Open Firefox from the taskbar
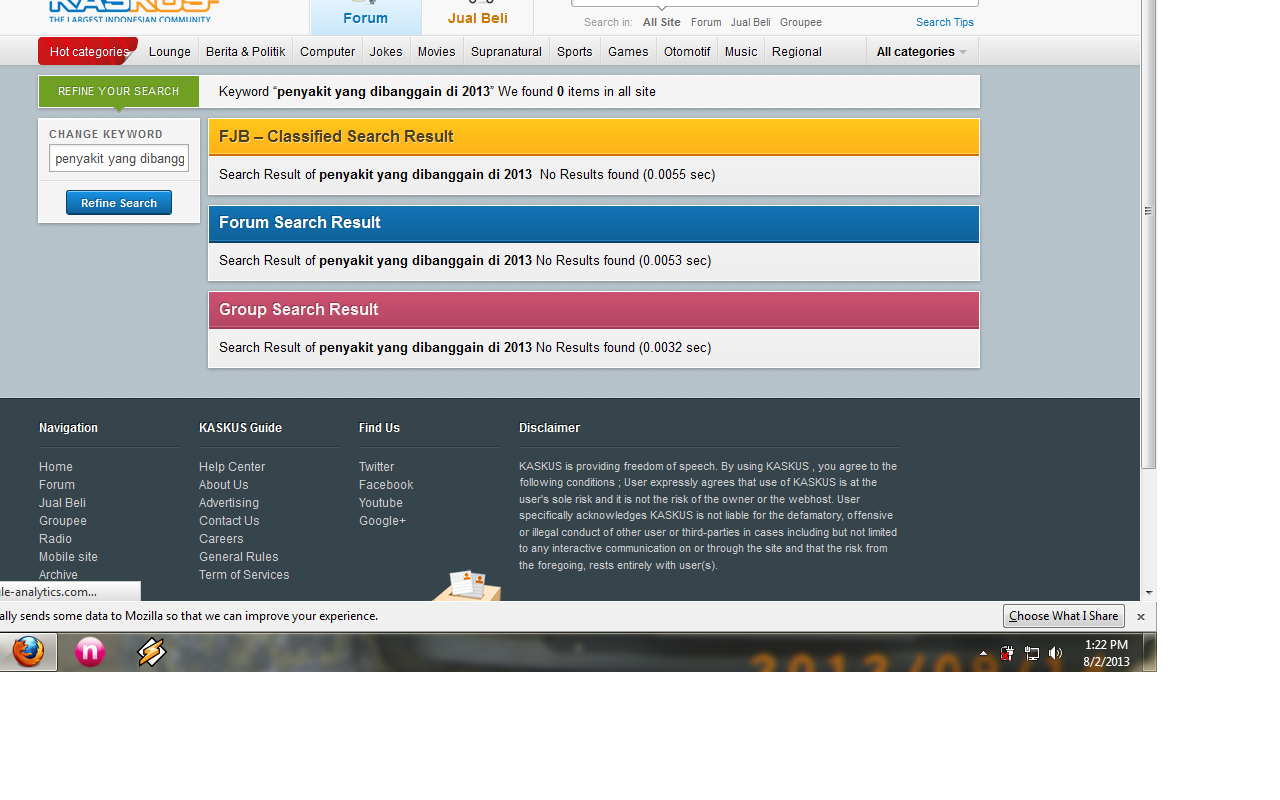 click(28, 652)
